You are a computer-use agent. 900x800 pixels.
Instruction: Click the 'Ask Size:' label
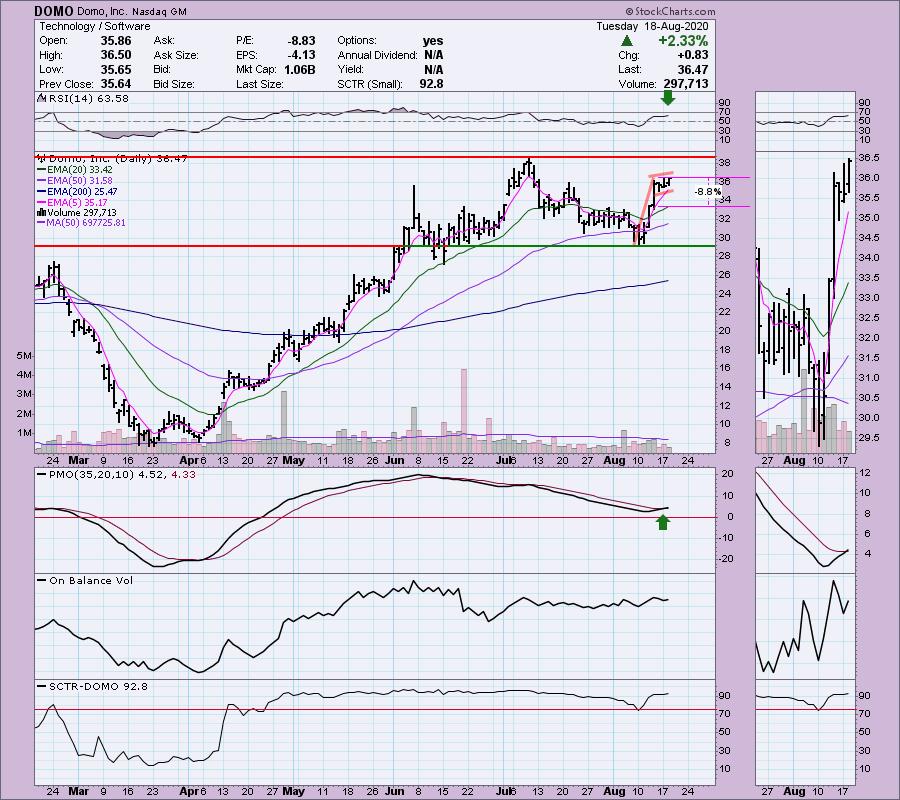pos(176,55)
